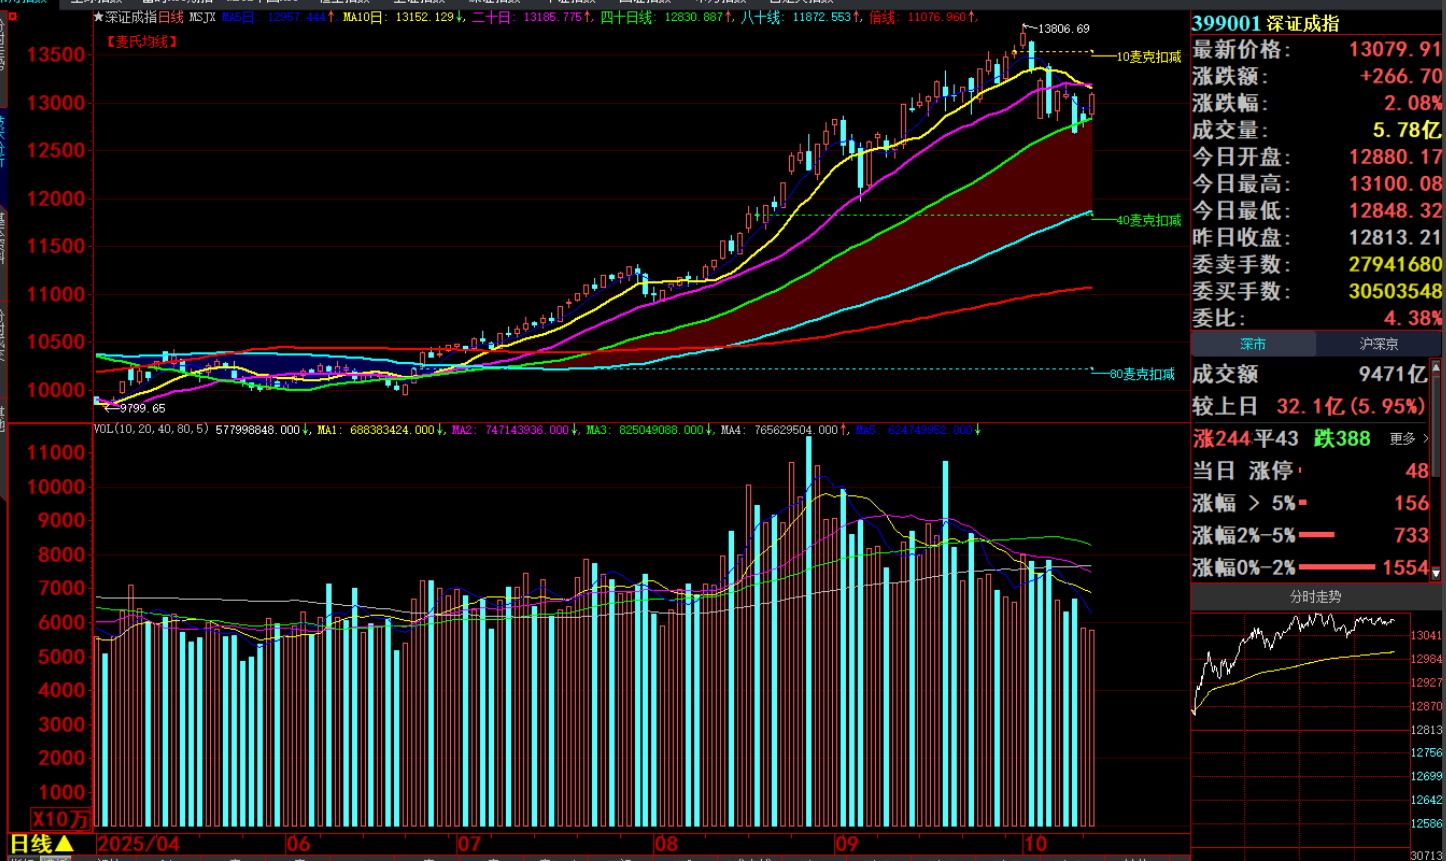Click the 80麦克扣减 marker label
The height and width of the screenshot is (861, 1446).
pyautogui.click(x=1142, y=374)
